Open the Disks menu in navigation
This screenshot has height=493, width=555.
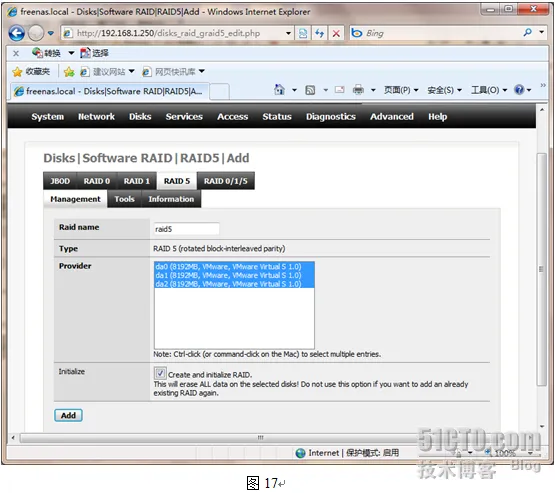tap(140, 117)
